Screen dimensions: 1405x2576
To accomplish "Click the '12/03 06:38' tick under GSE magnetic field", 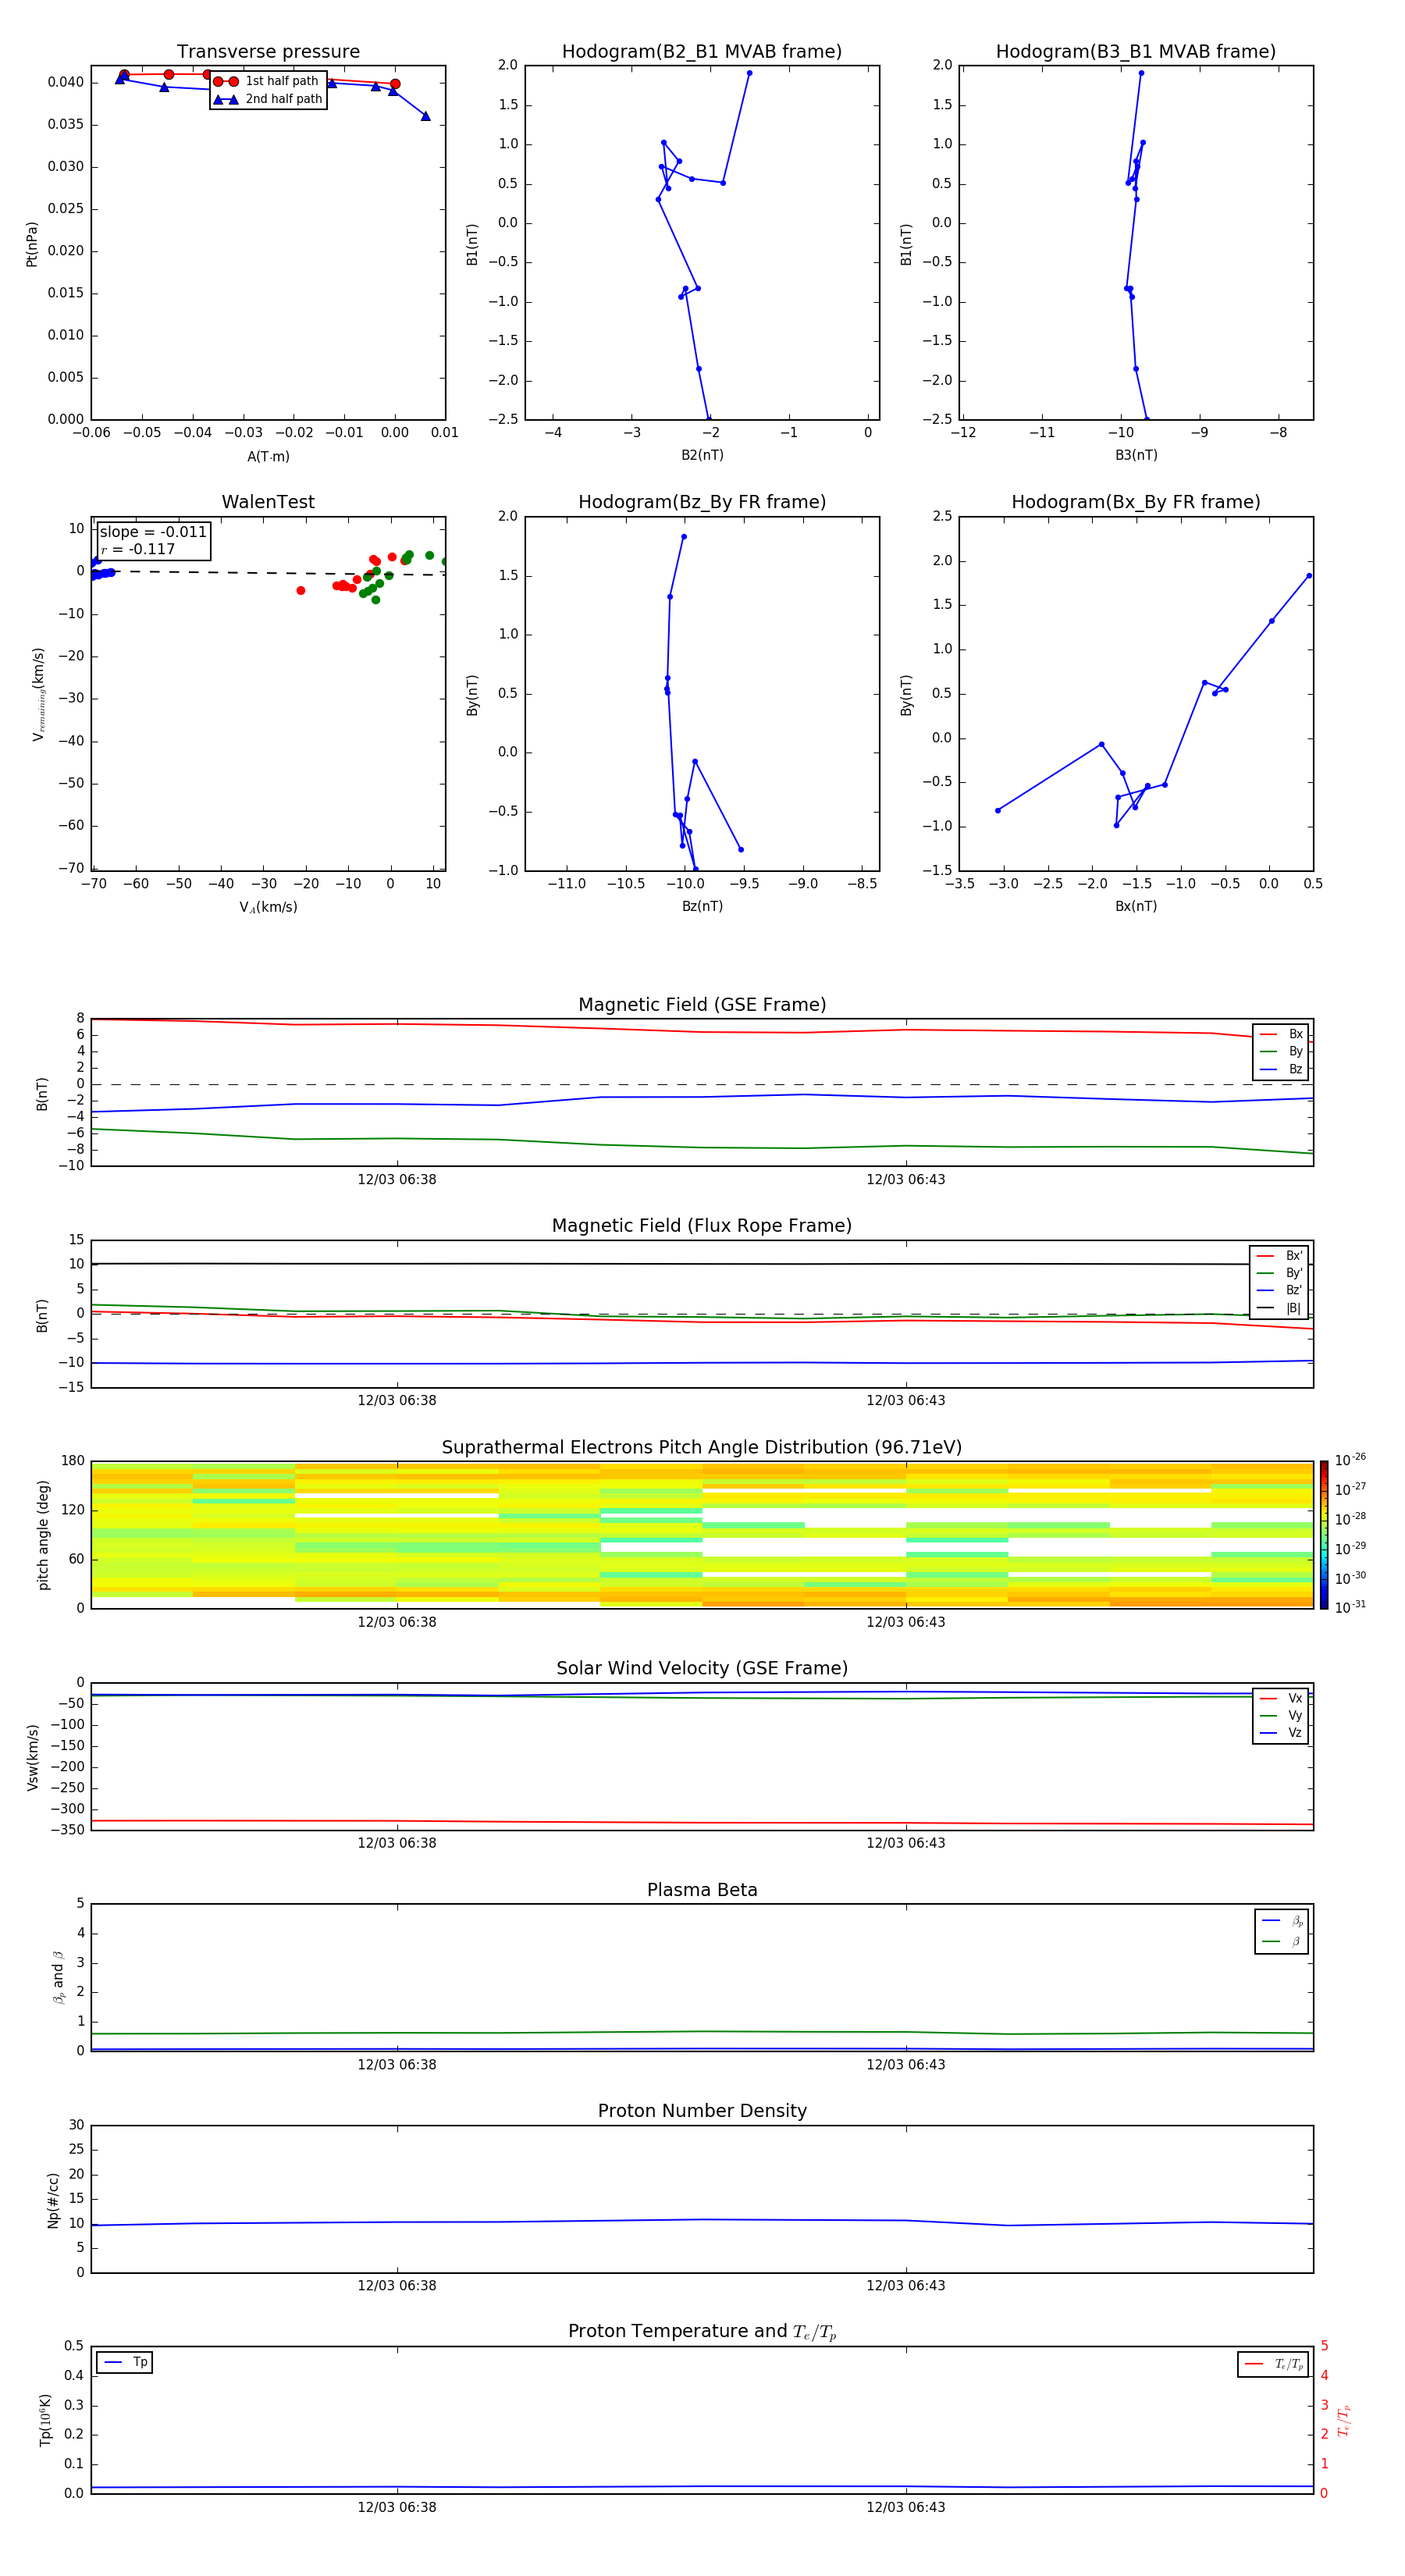I will click(x=397, y=1180).
